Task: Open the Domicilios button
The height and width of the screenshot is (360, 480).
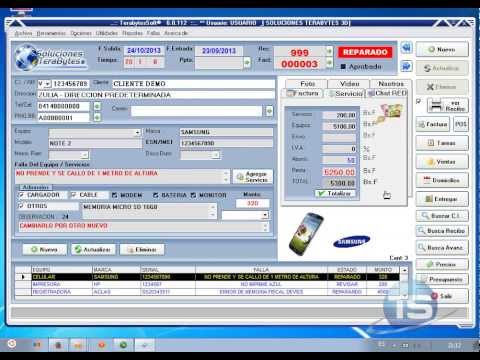Action: [x=442, y=180]
